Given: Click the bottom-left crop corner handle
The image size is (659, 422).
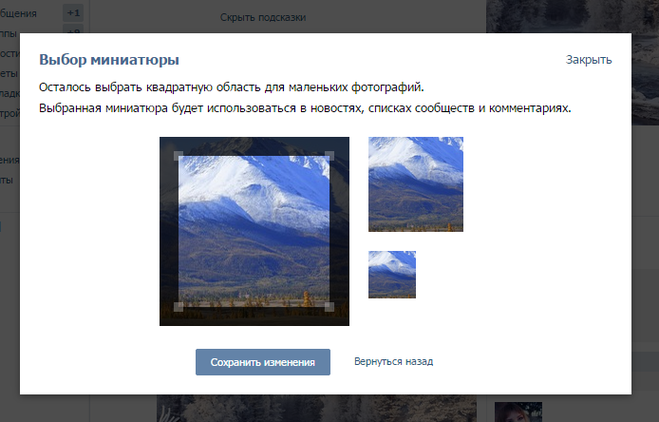Looking at the screenshot, I should pyautogui.click(x=179, y=306).
